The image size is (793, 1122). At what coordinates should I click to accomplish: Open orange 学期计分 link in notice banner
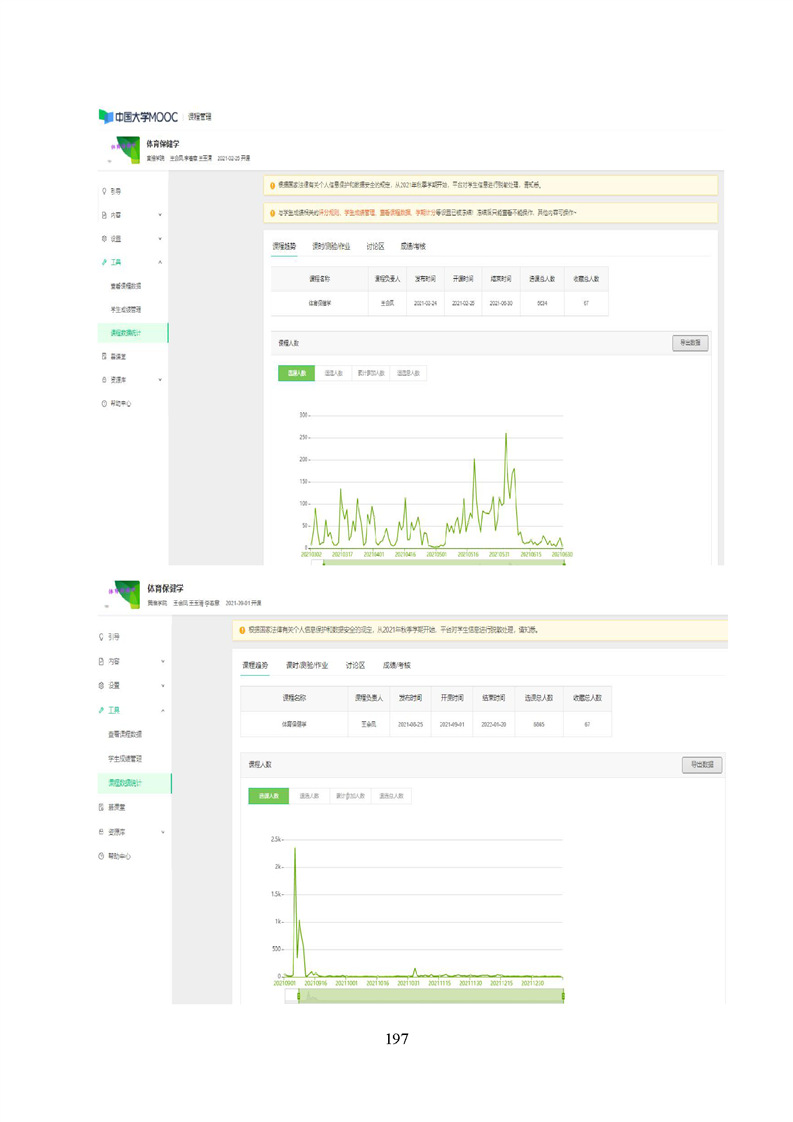coord(427,213)
